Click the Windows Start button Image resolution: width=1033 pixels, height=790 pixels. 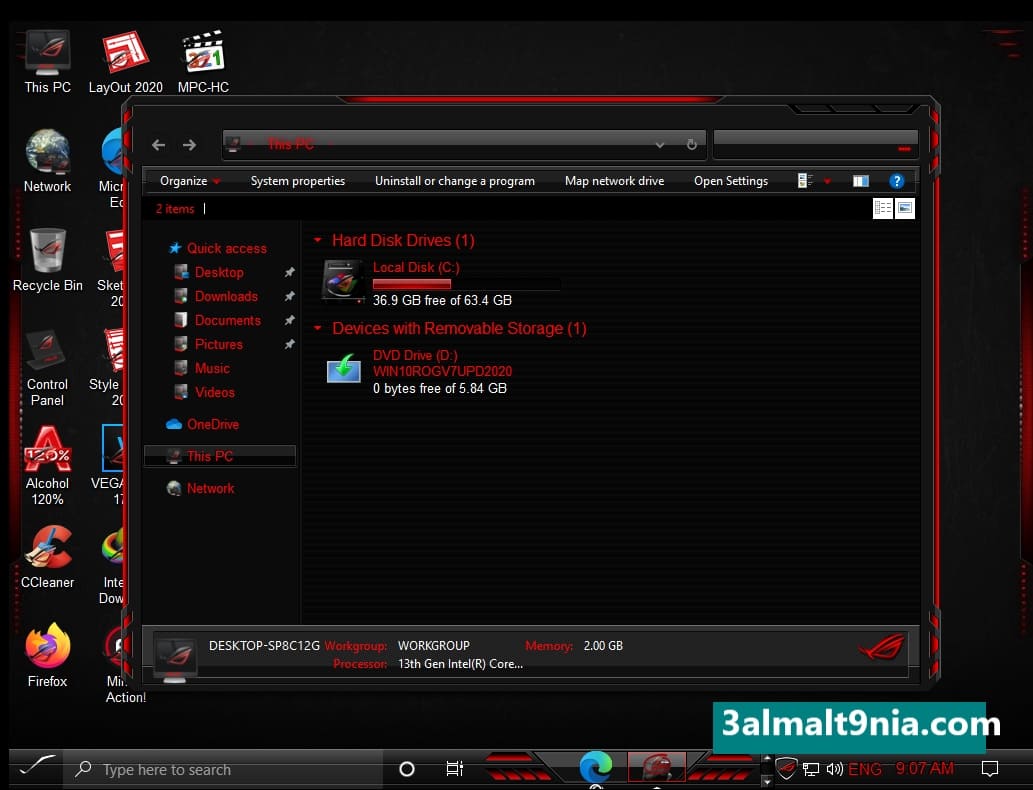coord(37,766)
